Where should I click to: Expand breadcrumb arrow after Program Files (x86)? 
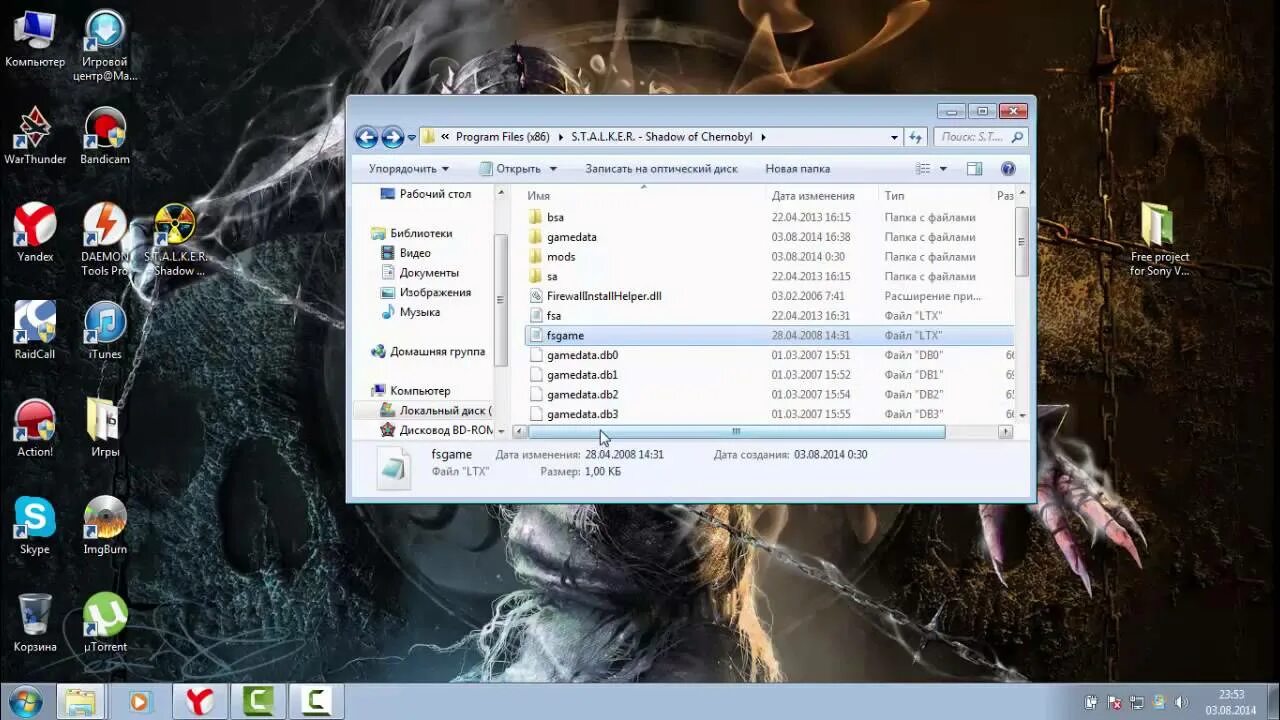(561, 137)
